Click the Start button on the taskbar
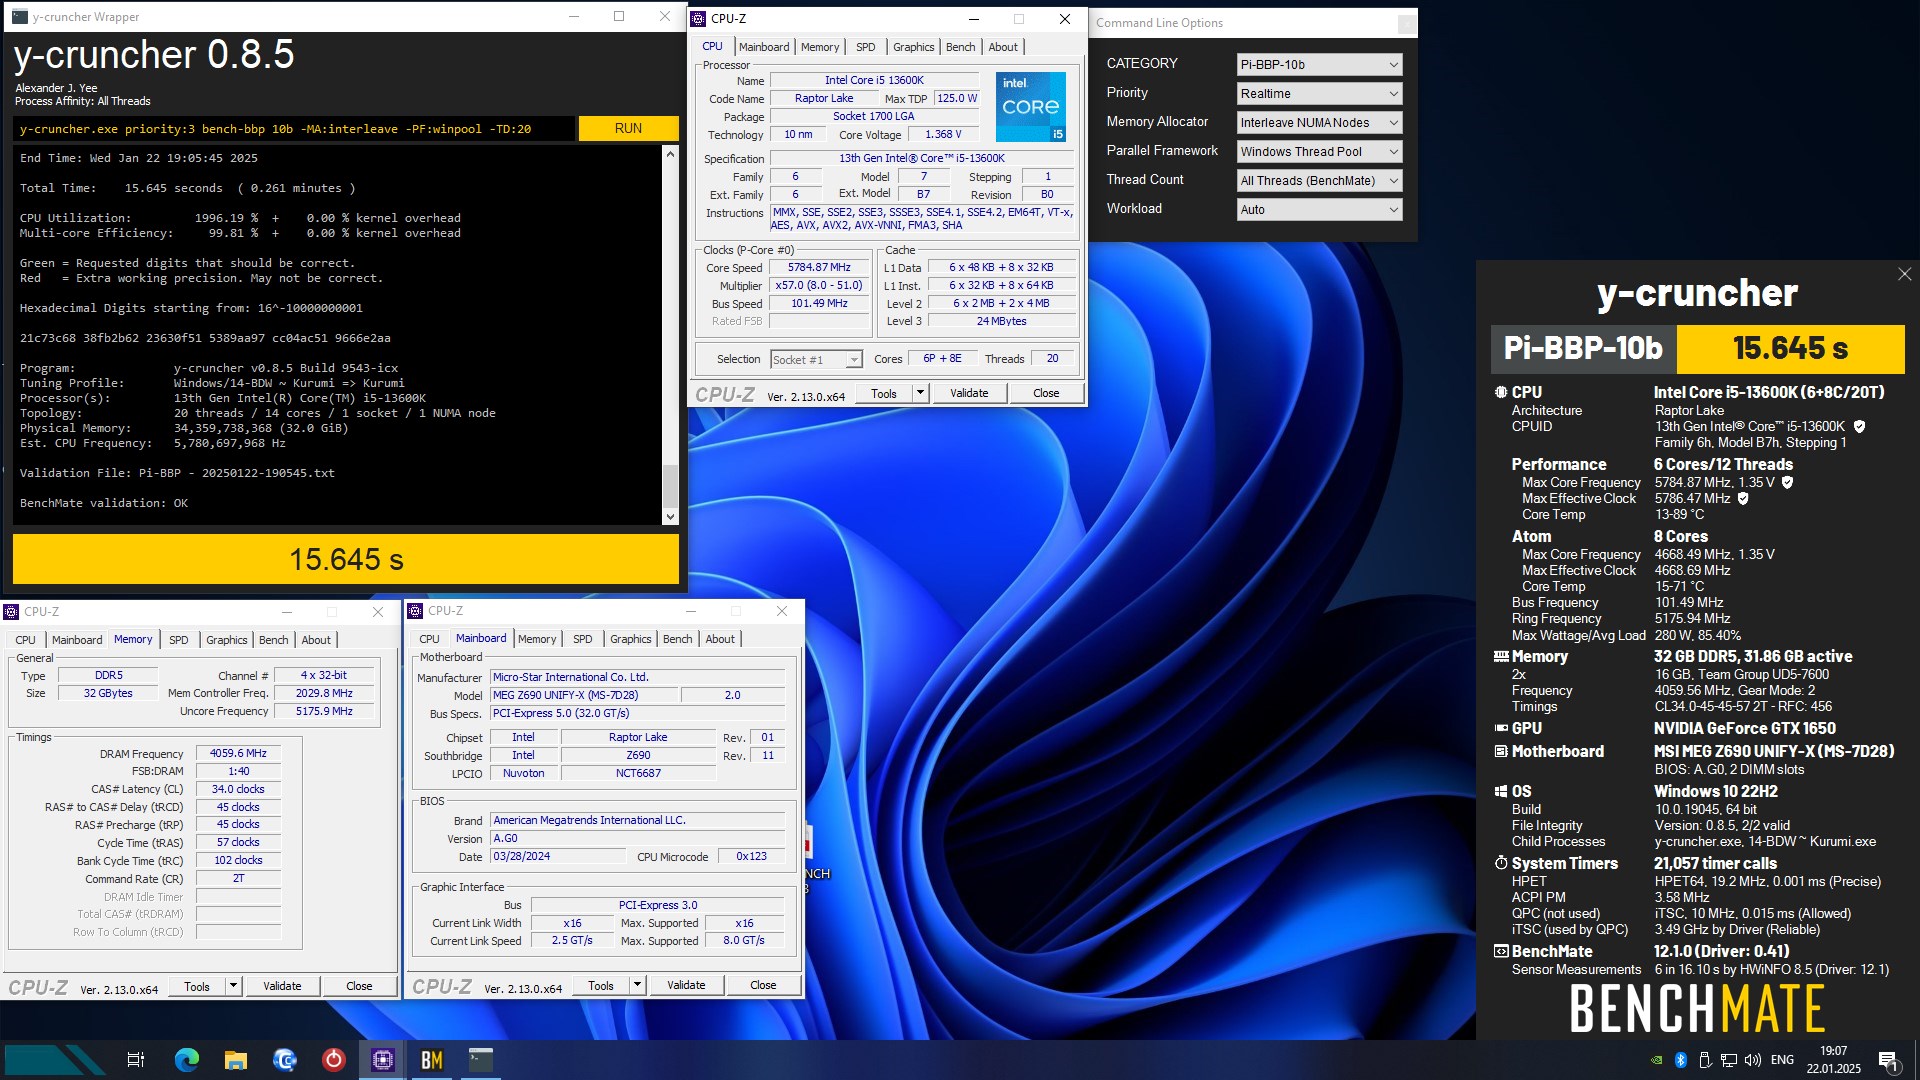The height and width of the screenshot is (1080, 1920). [x=55, y=1060]
